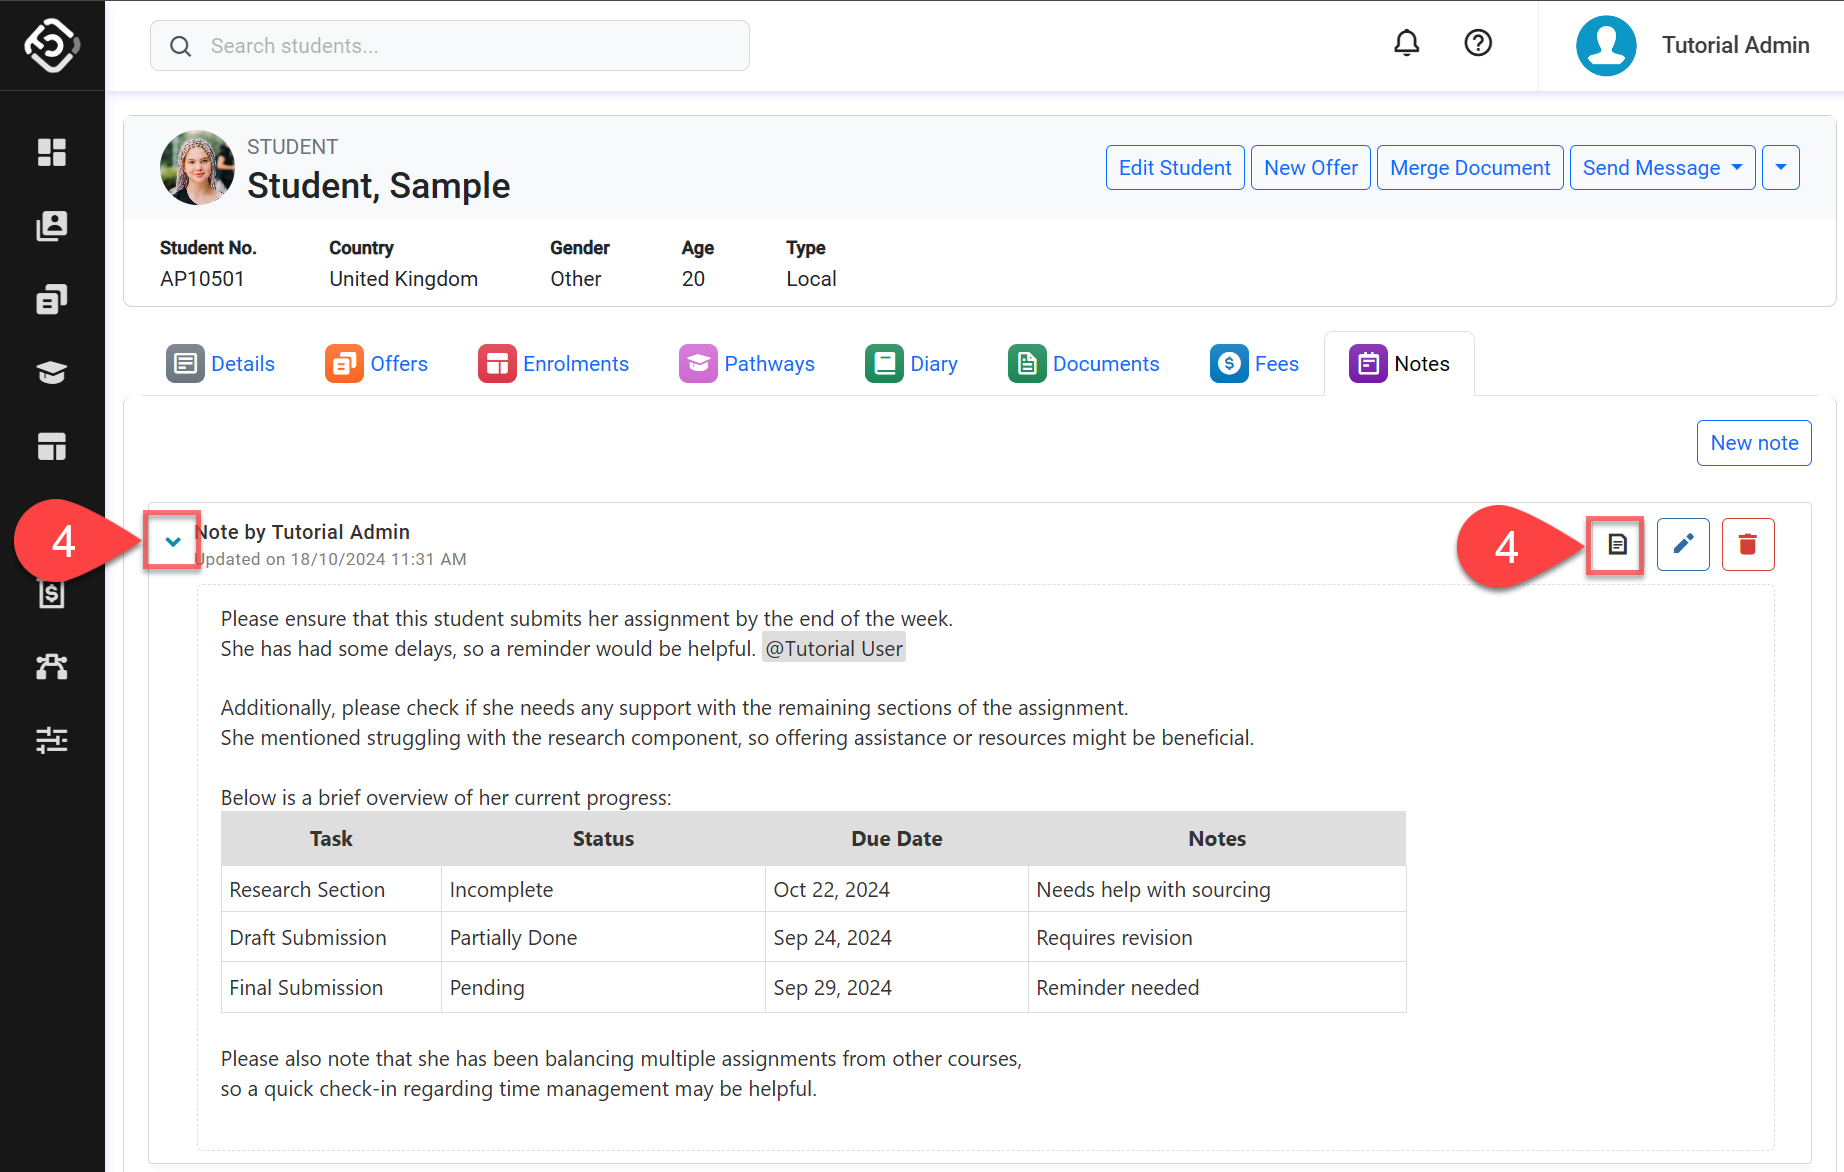Click the Tutorial Admin profile avatar
Screen dimensions: 1844x1172
click(1605, 46)
